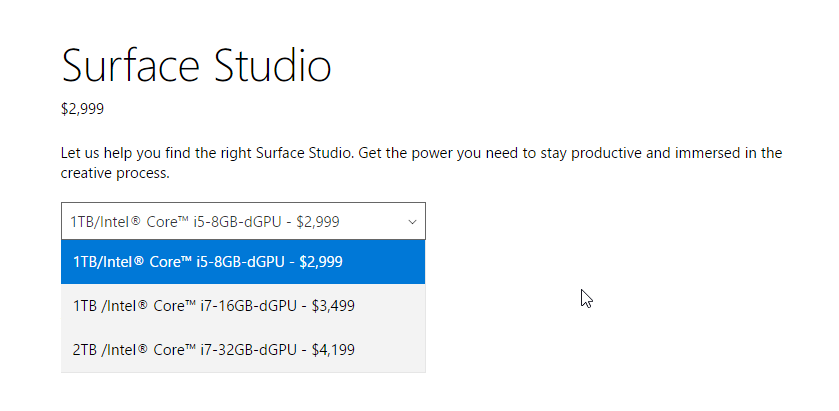Click the word 'Surface' in the title
The image size is (839, 411).
[x=131, y=65]
